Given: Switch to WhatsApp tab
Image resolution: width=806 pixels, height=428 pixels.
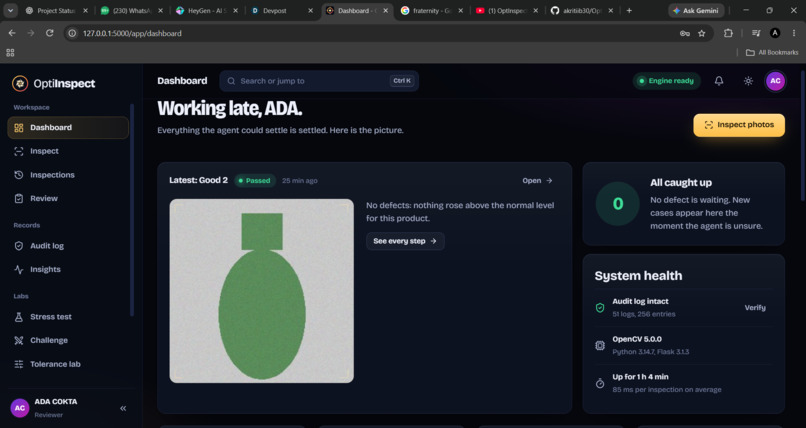Looking at the screenshot, I should (131, 10).
